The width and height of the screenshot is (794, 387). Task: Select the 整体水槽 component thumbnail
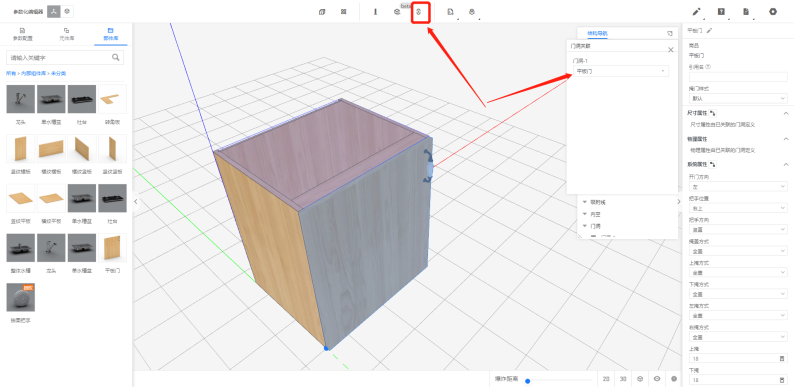point(21,248)
